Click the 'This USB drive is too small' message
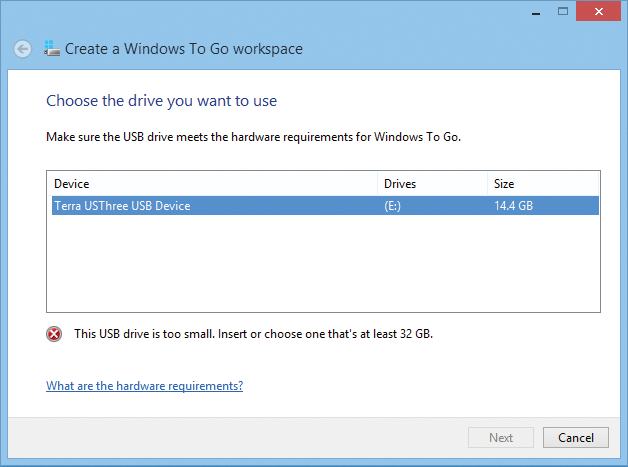The image size is (628, 467). point(254,334)
